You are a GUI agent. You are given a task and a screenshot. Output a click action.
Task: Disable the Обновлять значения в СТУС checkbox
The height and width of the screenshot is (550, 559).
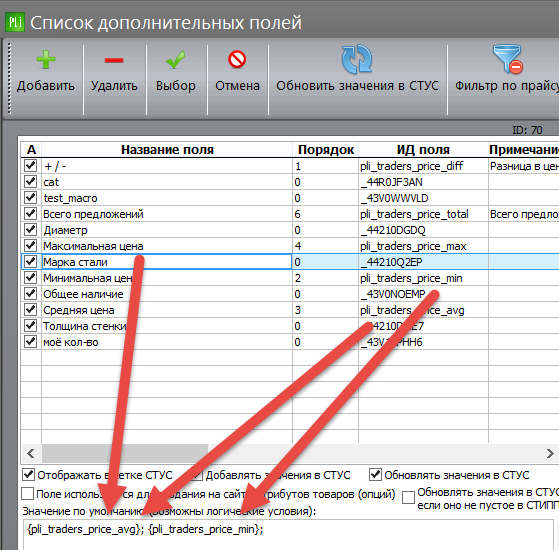[375, 475]
